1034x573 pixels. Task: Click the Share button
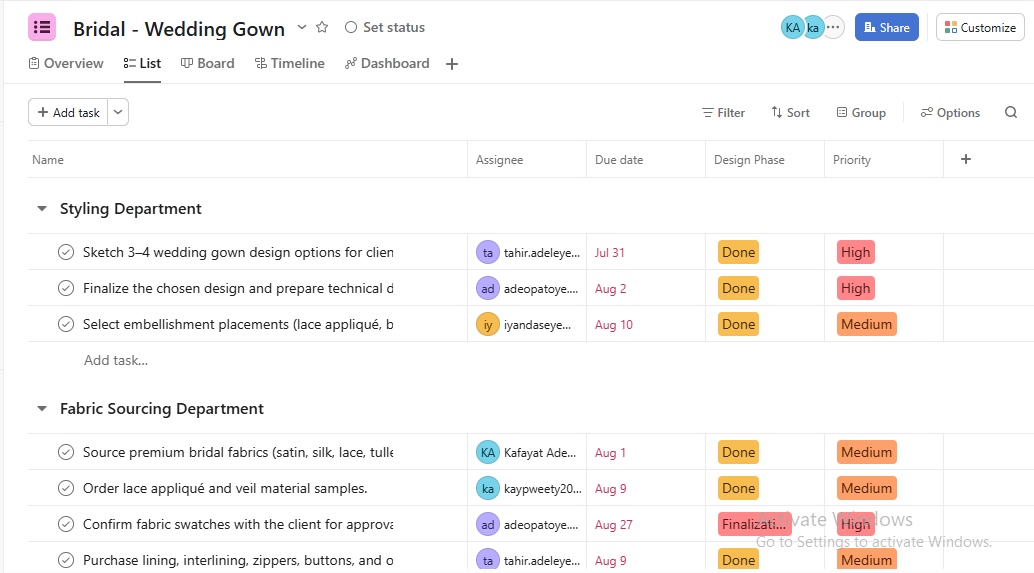click(x=886, y=28)
